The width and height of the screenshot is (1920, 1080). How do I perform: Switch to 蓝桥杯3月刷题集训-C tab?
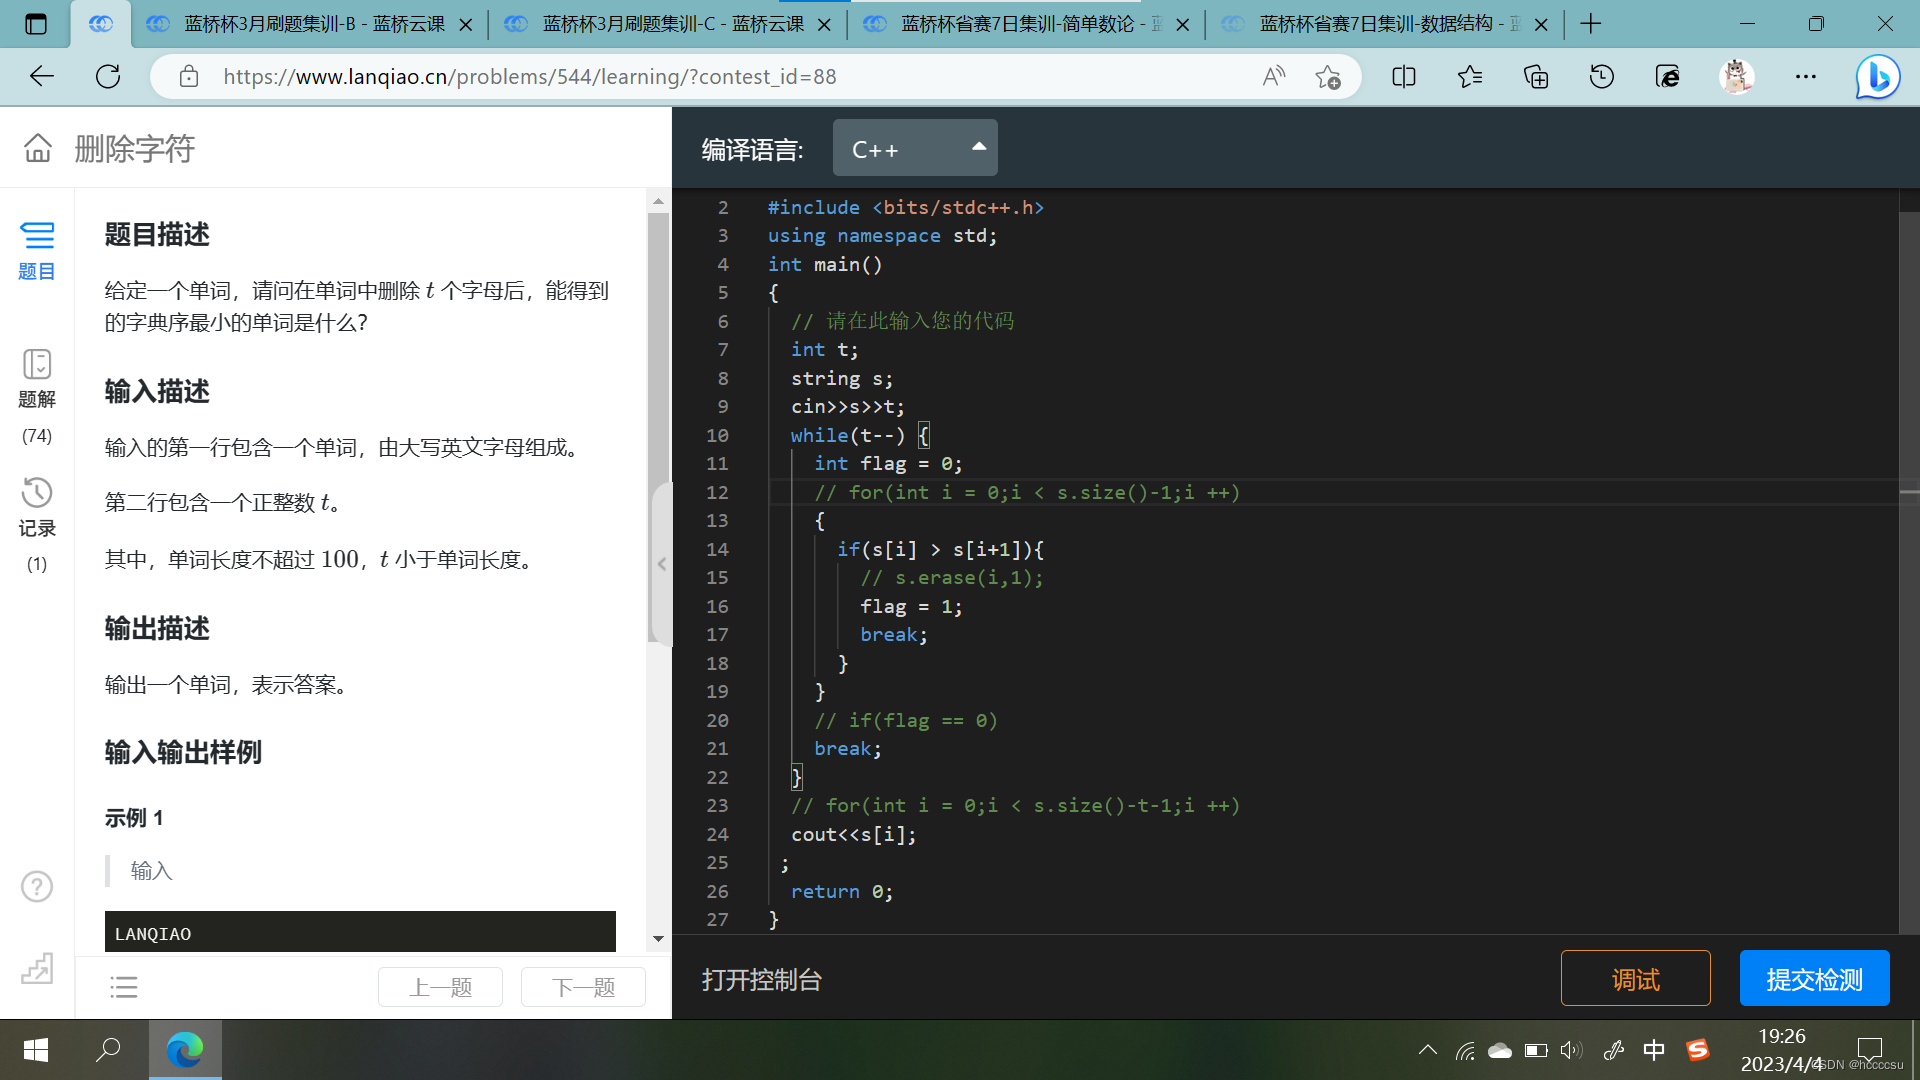[672, 24]
